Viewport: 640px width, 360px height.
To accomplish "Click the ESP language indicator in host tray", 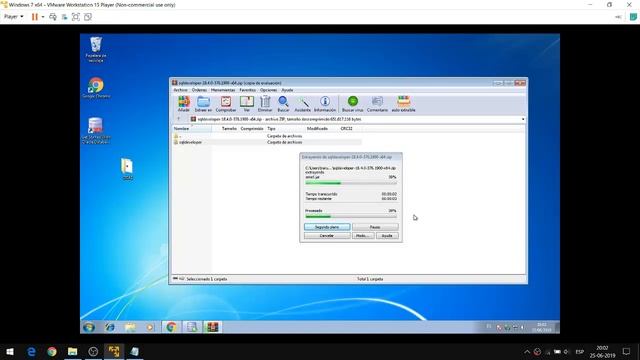I will coord(580,351).
